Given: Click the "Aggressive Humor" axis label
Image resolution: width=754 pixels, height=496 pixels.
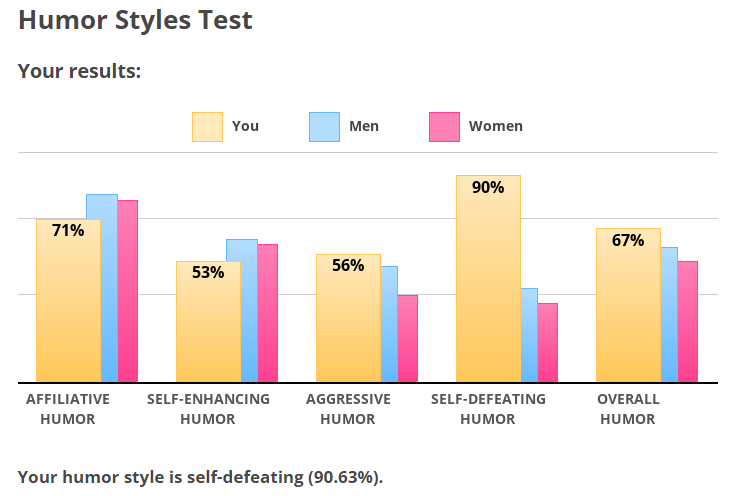Looking at the screenshot, I should (348, 409).
